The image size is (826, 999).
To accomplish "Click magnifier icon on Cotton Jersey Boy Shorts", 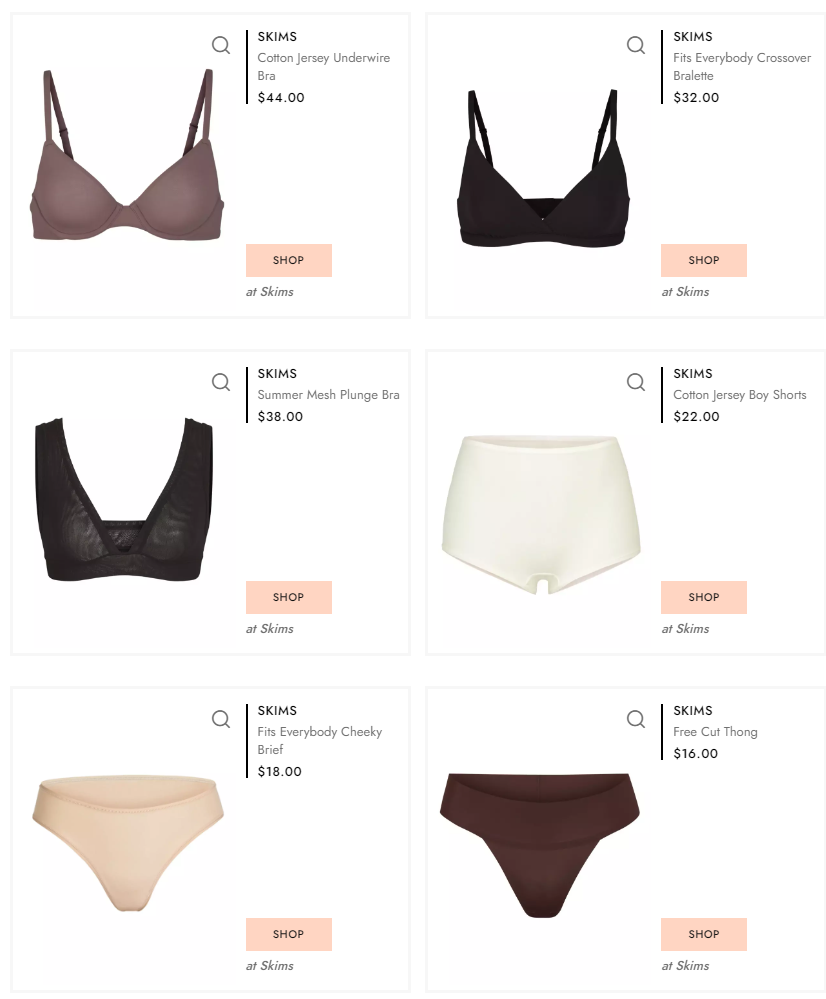I will click(x=635, y=382).
